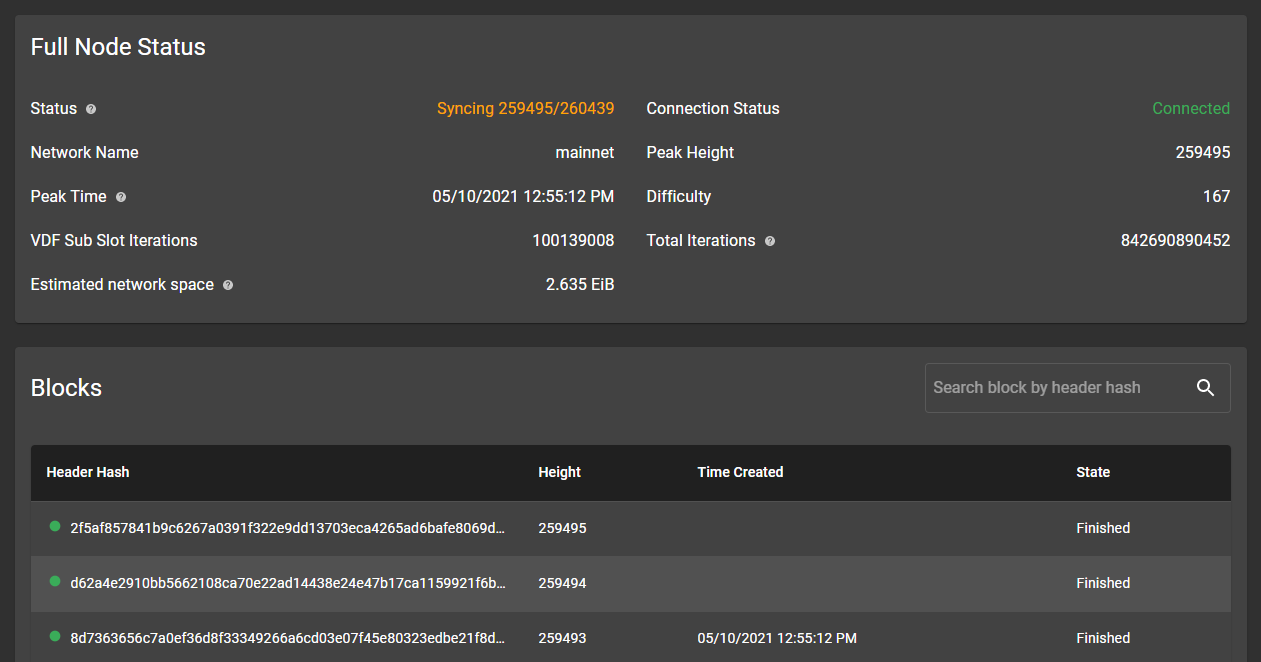The width and height of the screenshot is (1261, 662).
Task: Click the Difficulty label
Action: click(x=679, y=197)
